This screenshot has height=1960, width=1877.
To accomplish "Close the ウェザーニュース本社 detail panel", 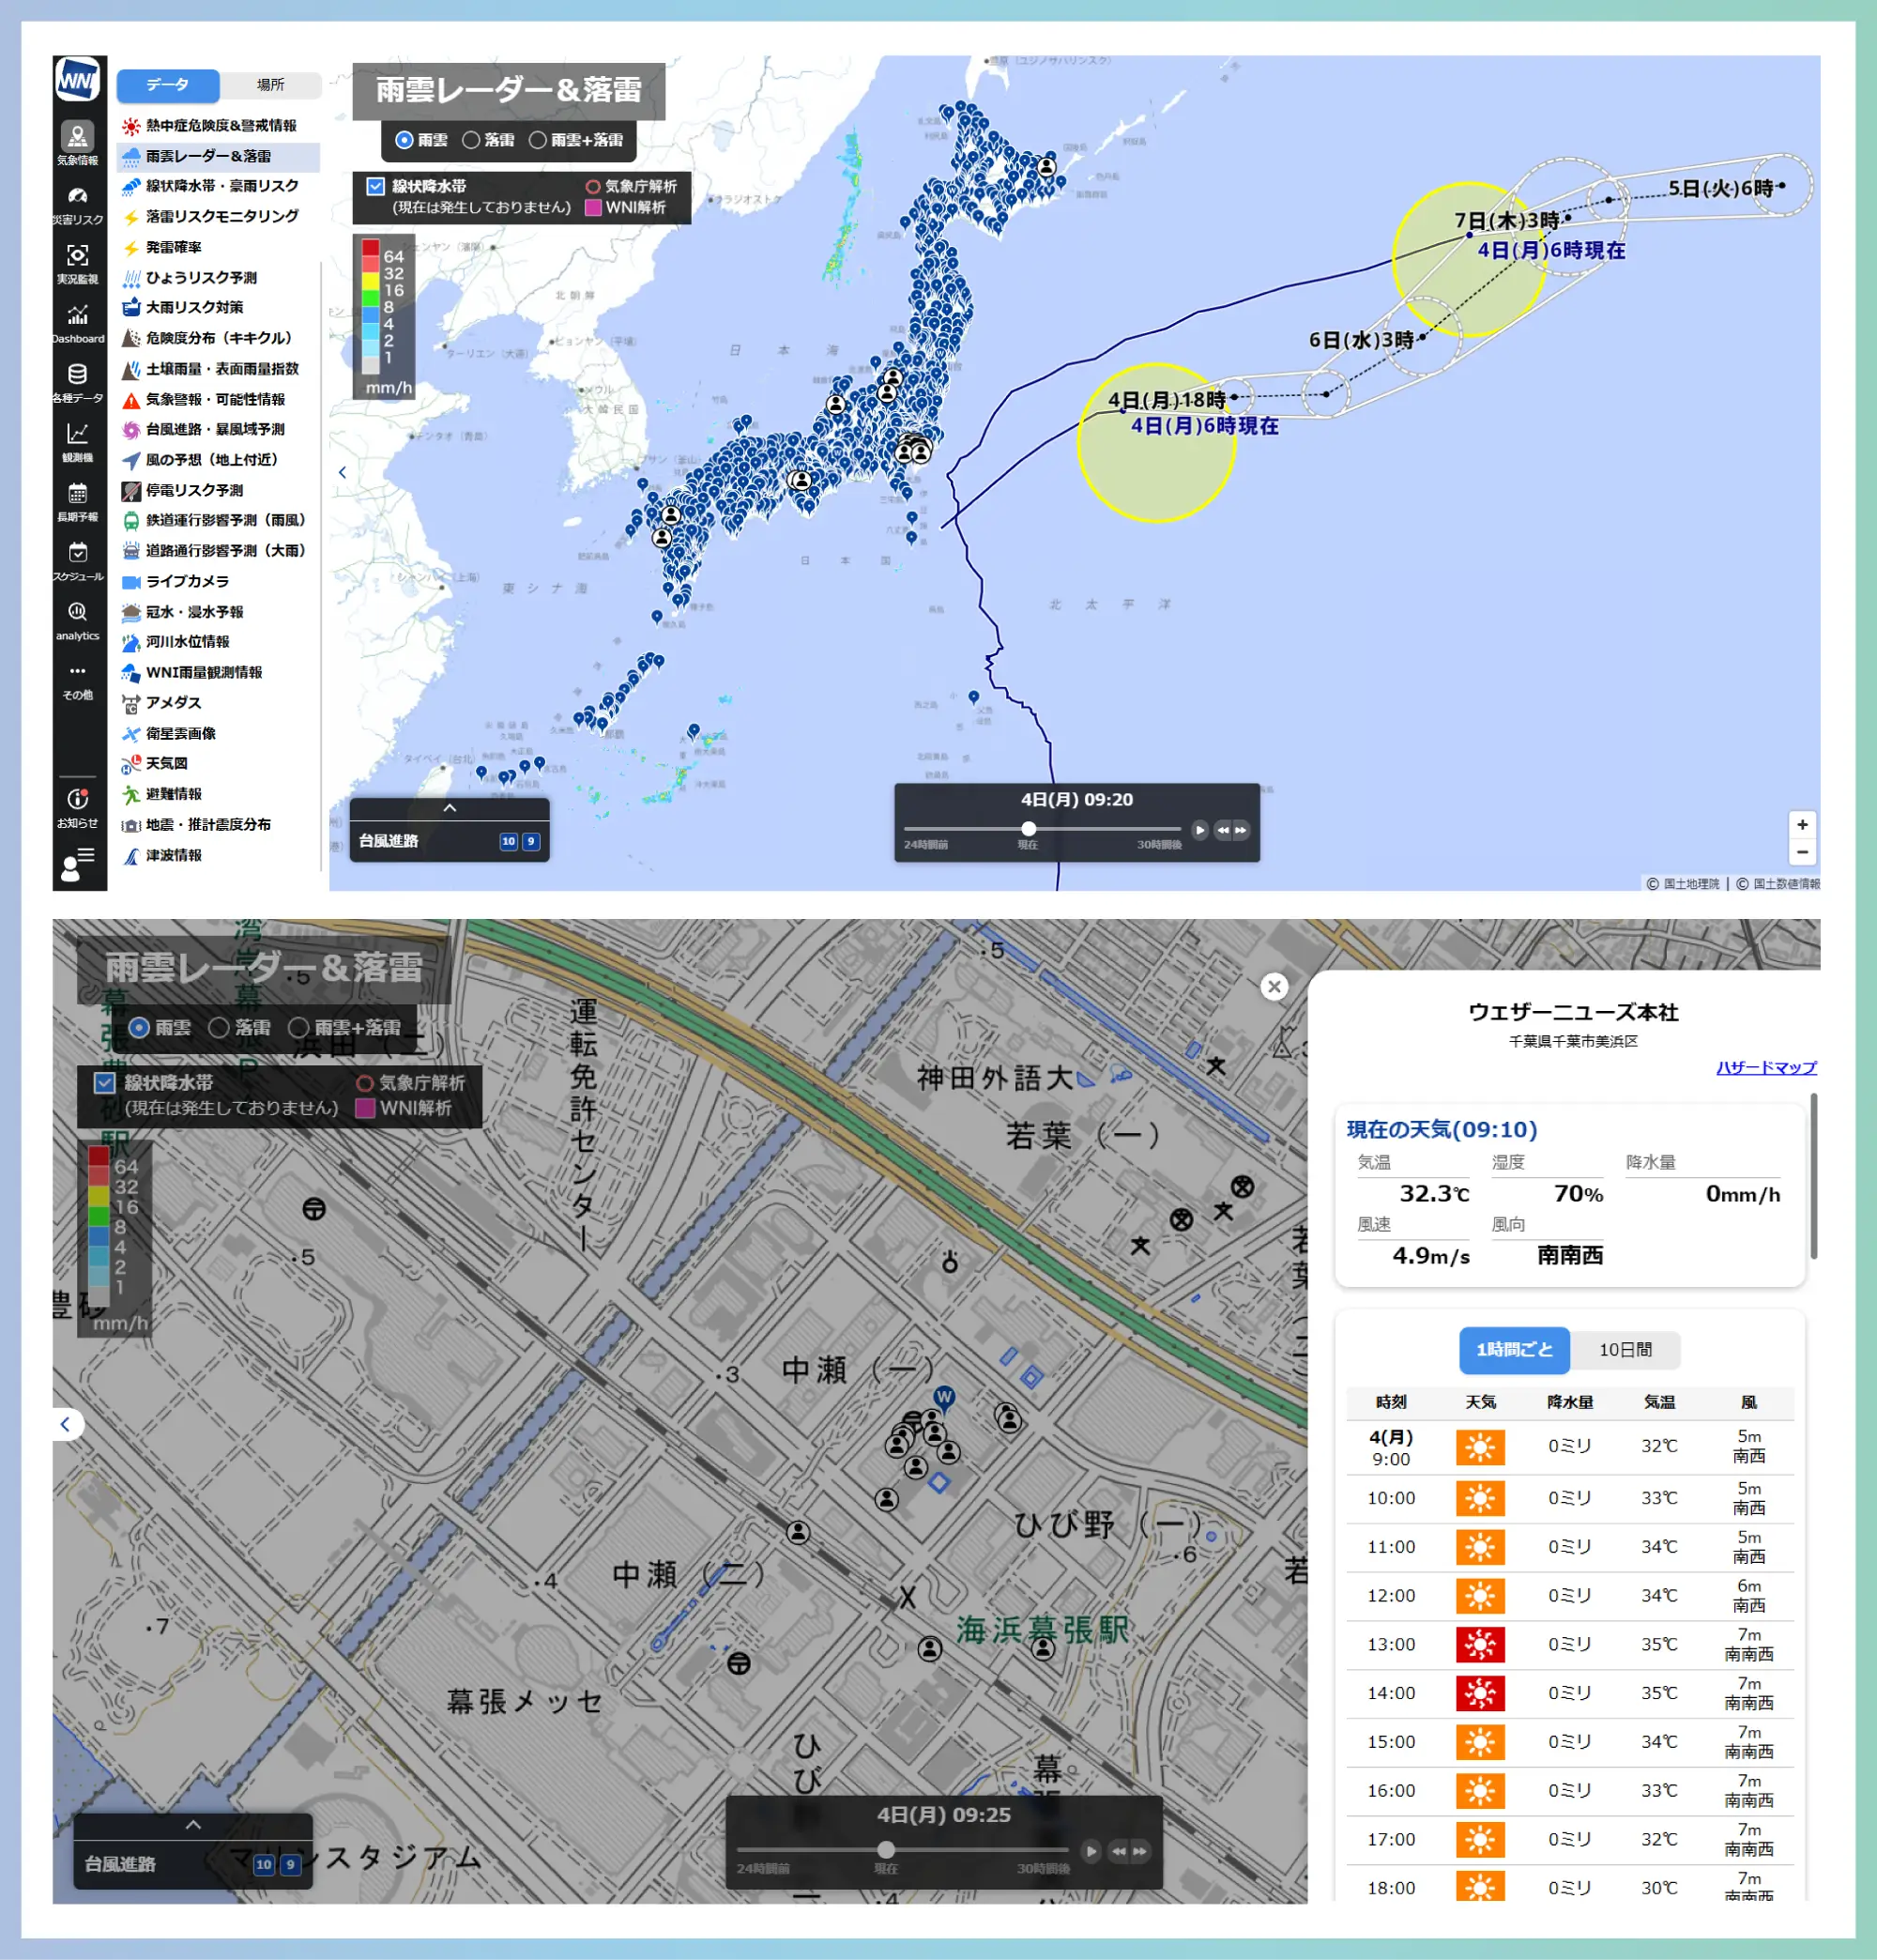I will pyautogui.click(x=1273, y=987).
